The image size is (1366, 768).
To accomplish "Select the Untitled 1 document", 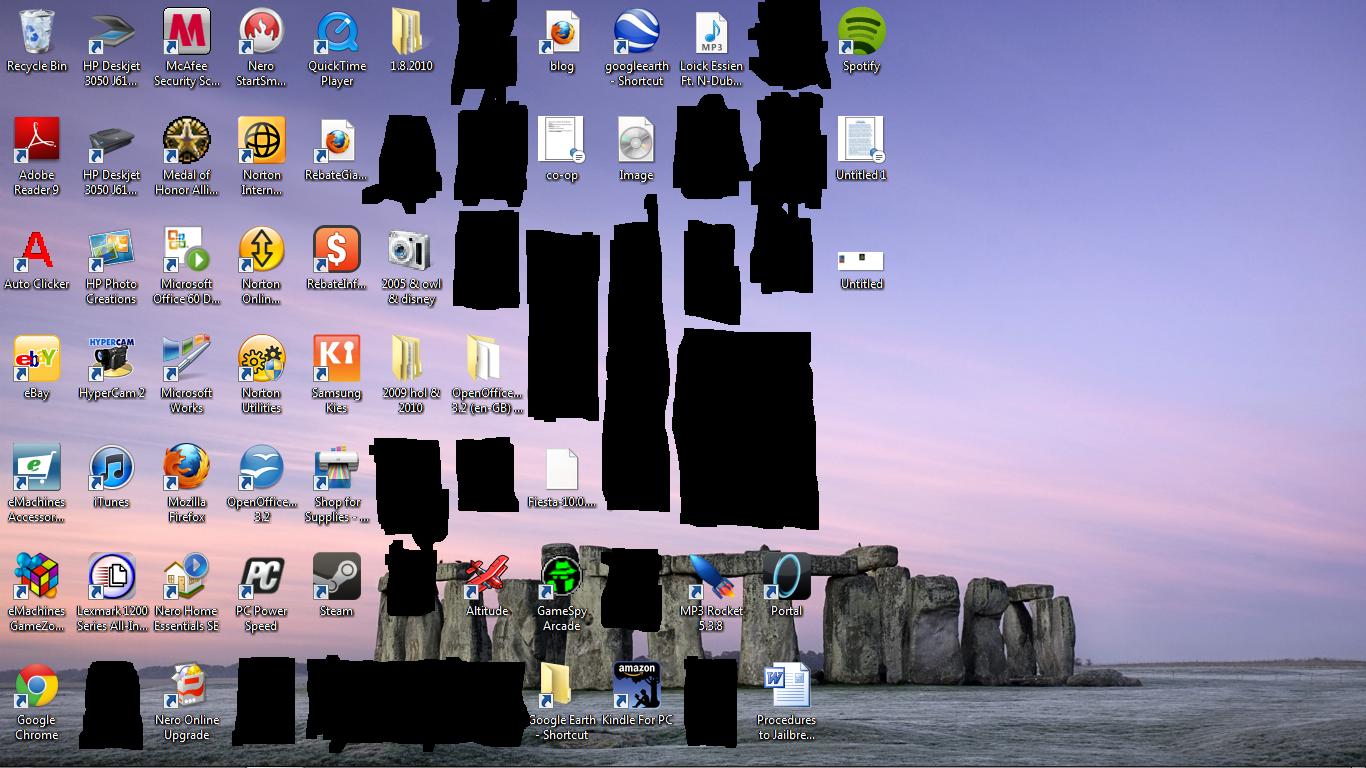I will point(861,141).
